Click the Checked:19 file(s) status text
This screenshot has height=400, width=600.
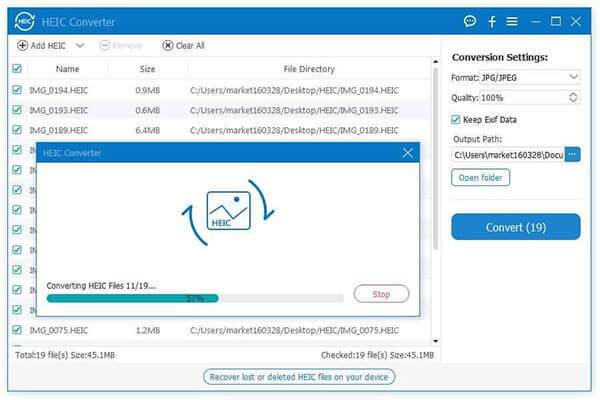click(377, 355)
